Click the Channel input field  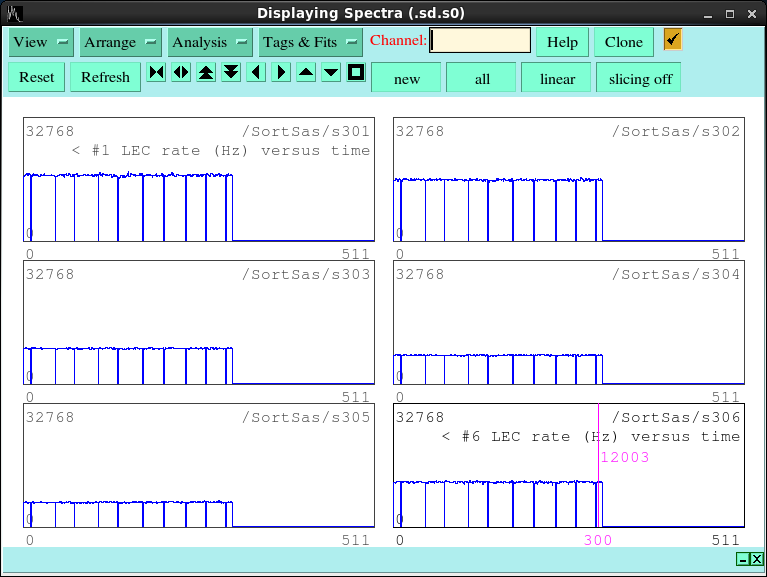480,41
